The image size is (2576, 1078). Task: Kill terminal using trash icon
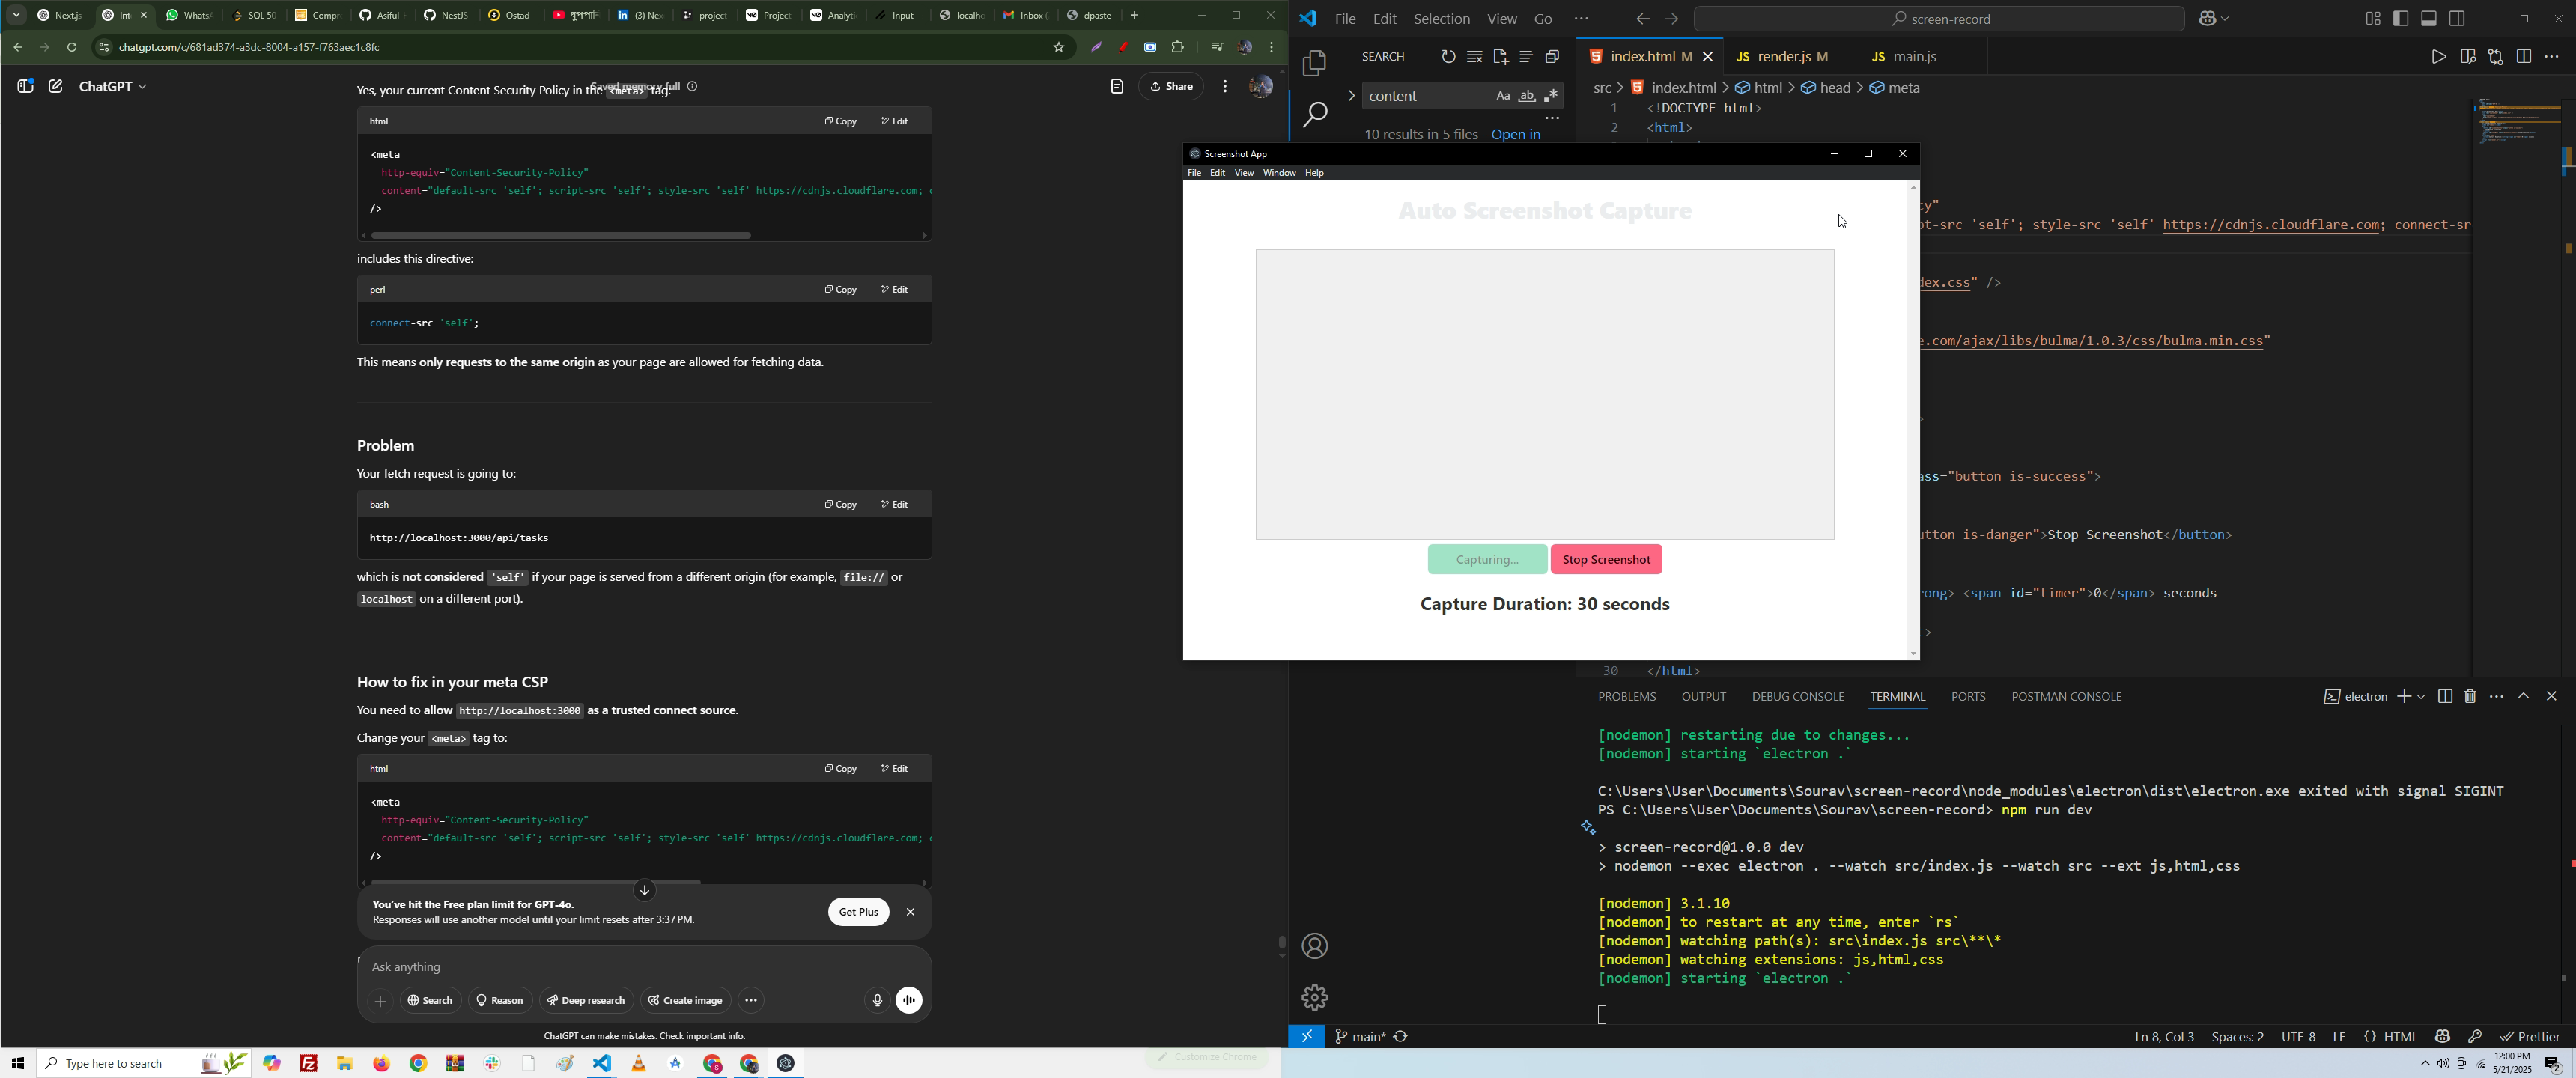tap(2470, 696)
